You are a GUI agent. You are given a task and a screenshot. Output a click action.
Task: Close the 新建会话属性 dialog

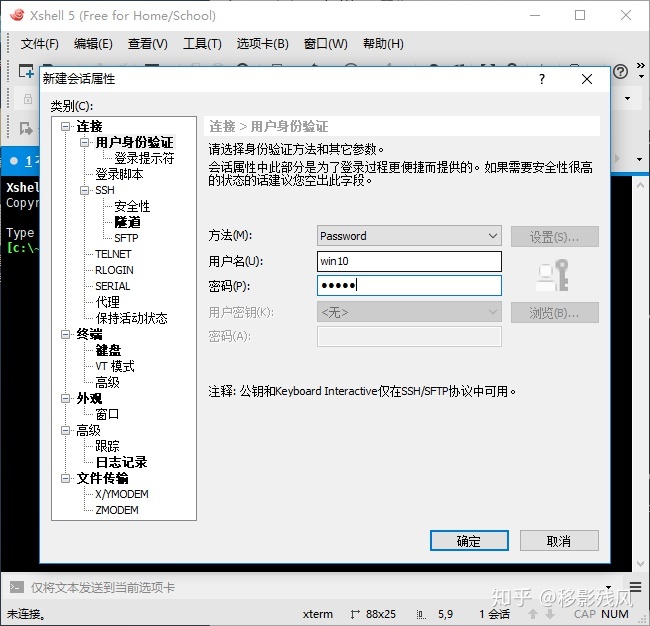(587, 79)
